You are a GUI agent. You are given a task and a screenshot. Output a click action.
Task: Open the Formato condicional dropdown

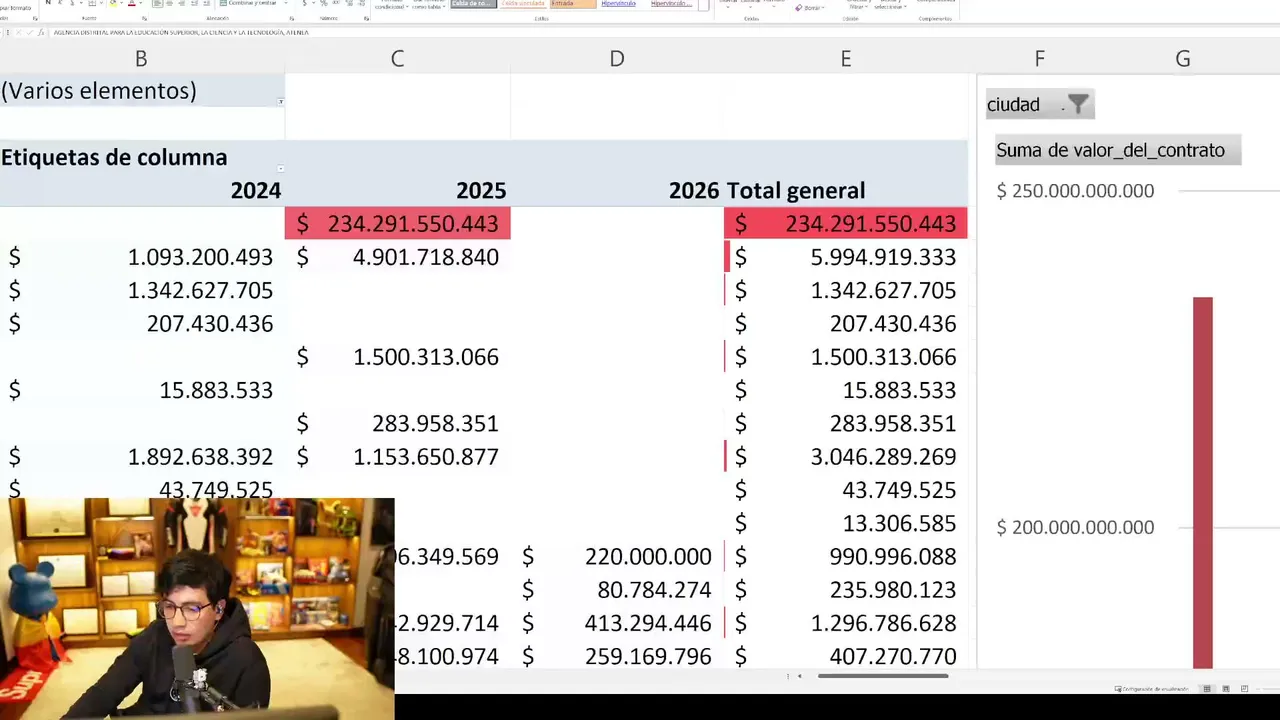click(x=390, y=5)
